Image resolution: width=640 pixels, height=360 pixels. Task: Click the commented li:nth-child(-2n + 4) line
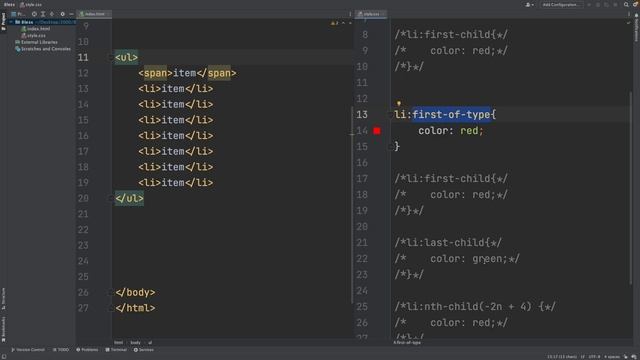pyautogui.click(x=475, y=307)
